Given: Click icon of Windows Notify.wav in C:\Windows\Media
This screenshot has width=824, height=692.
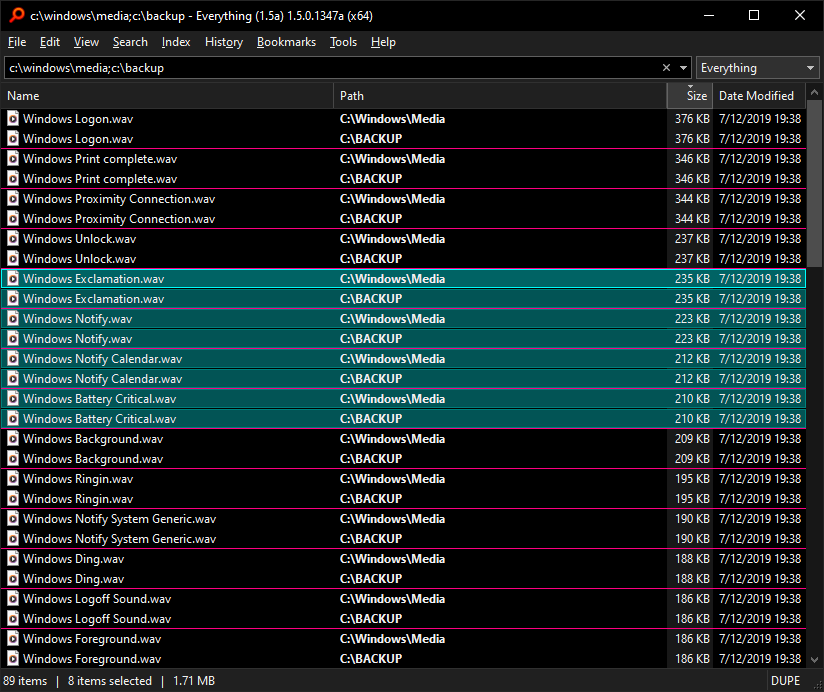Looking at the screenshot, I should click(x=13, y=318).
